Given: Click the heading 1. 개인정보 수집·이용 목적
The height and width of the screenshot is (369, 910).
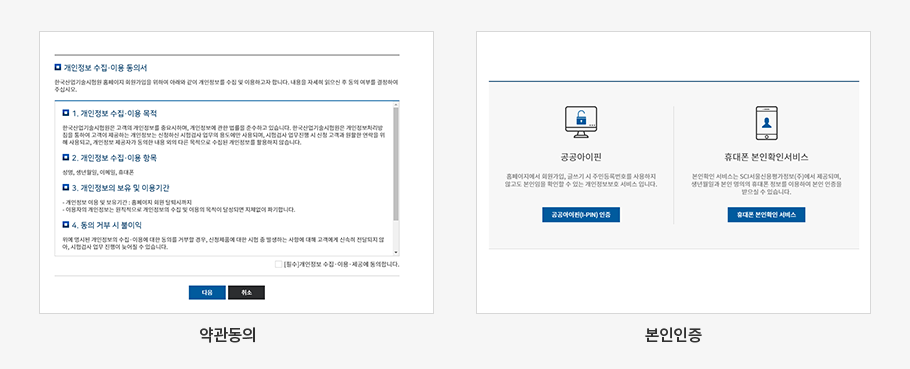Looking at the screenshot, I should coord(114,113).
